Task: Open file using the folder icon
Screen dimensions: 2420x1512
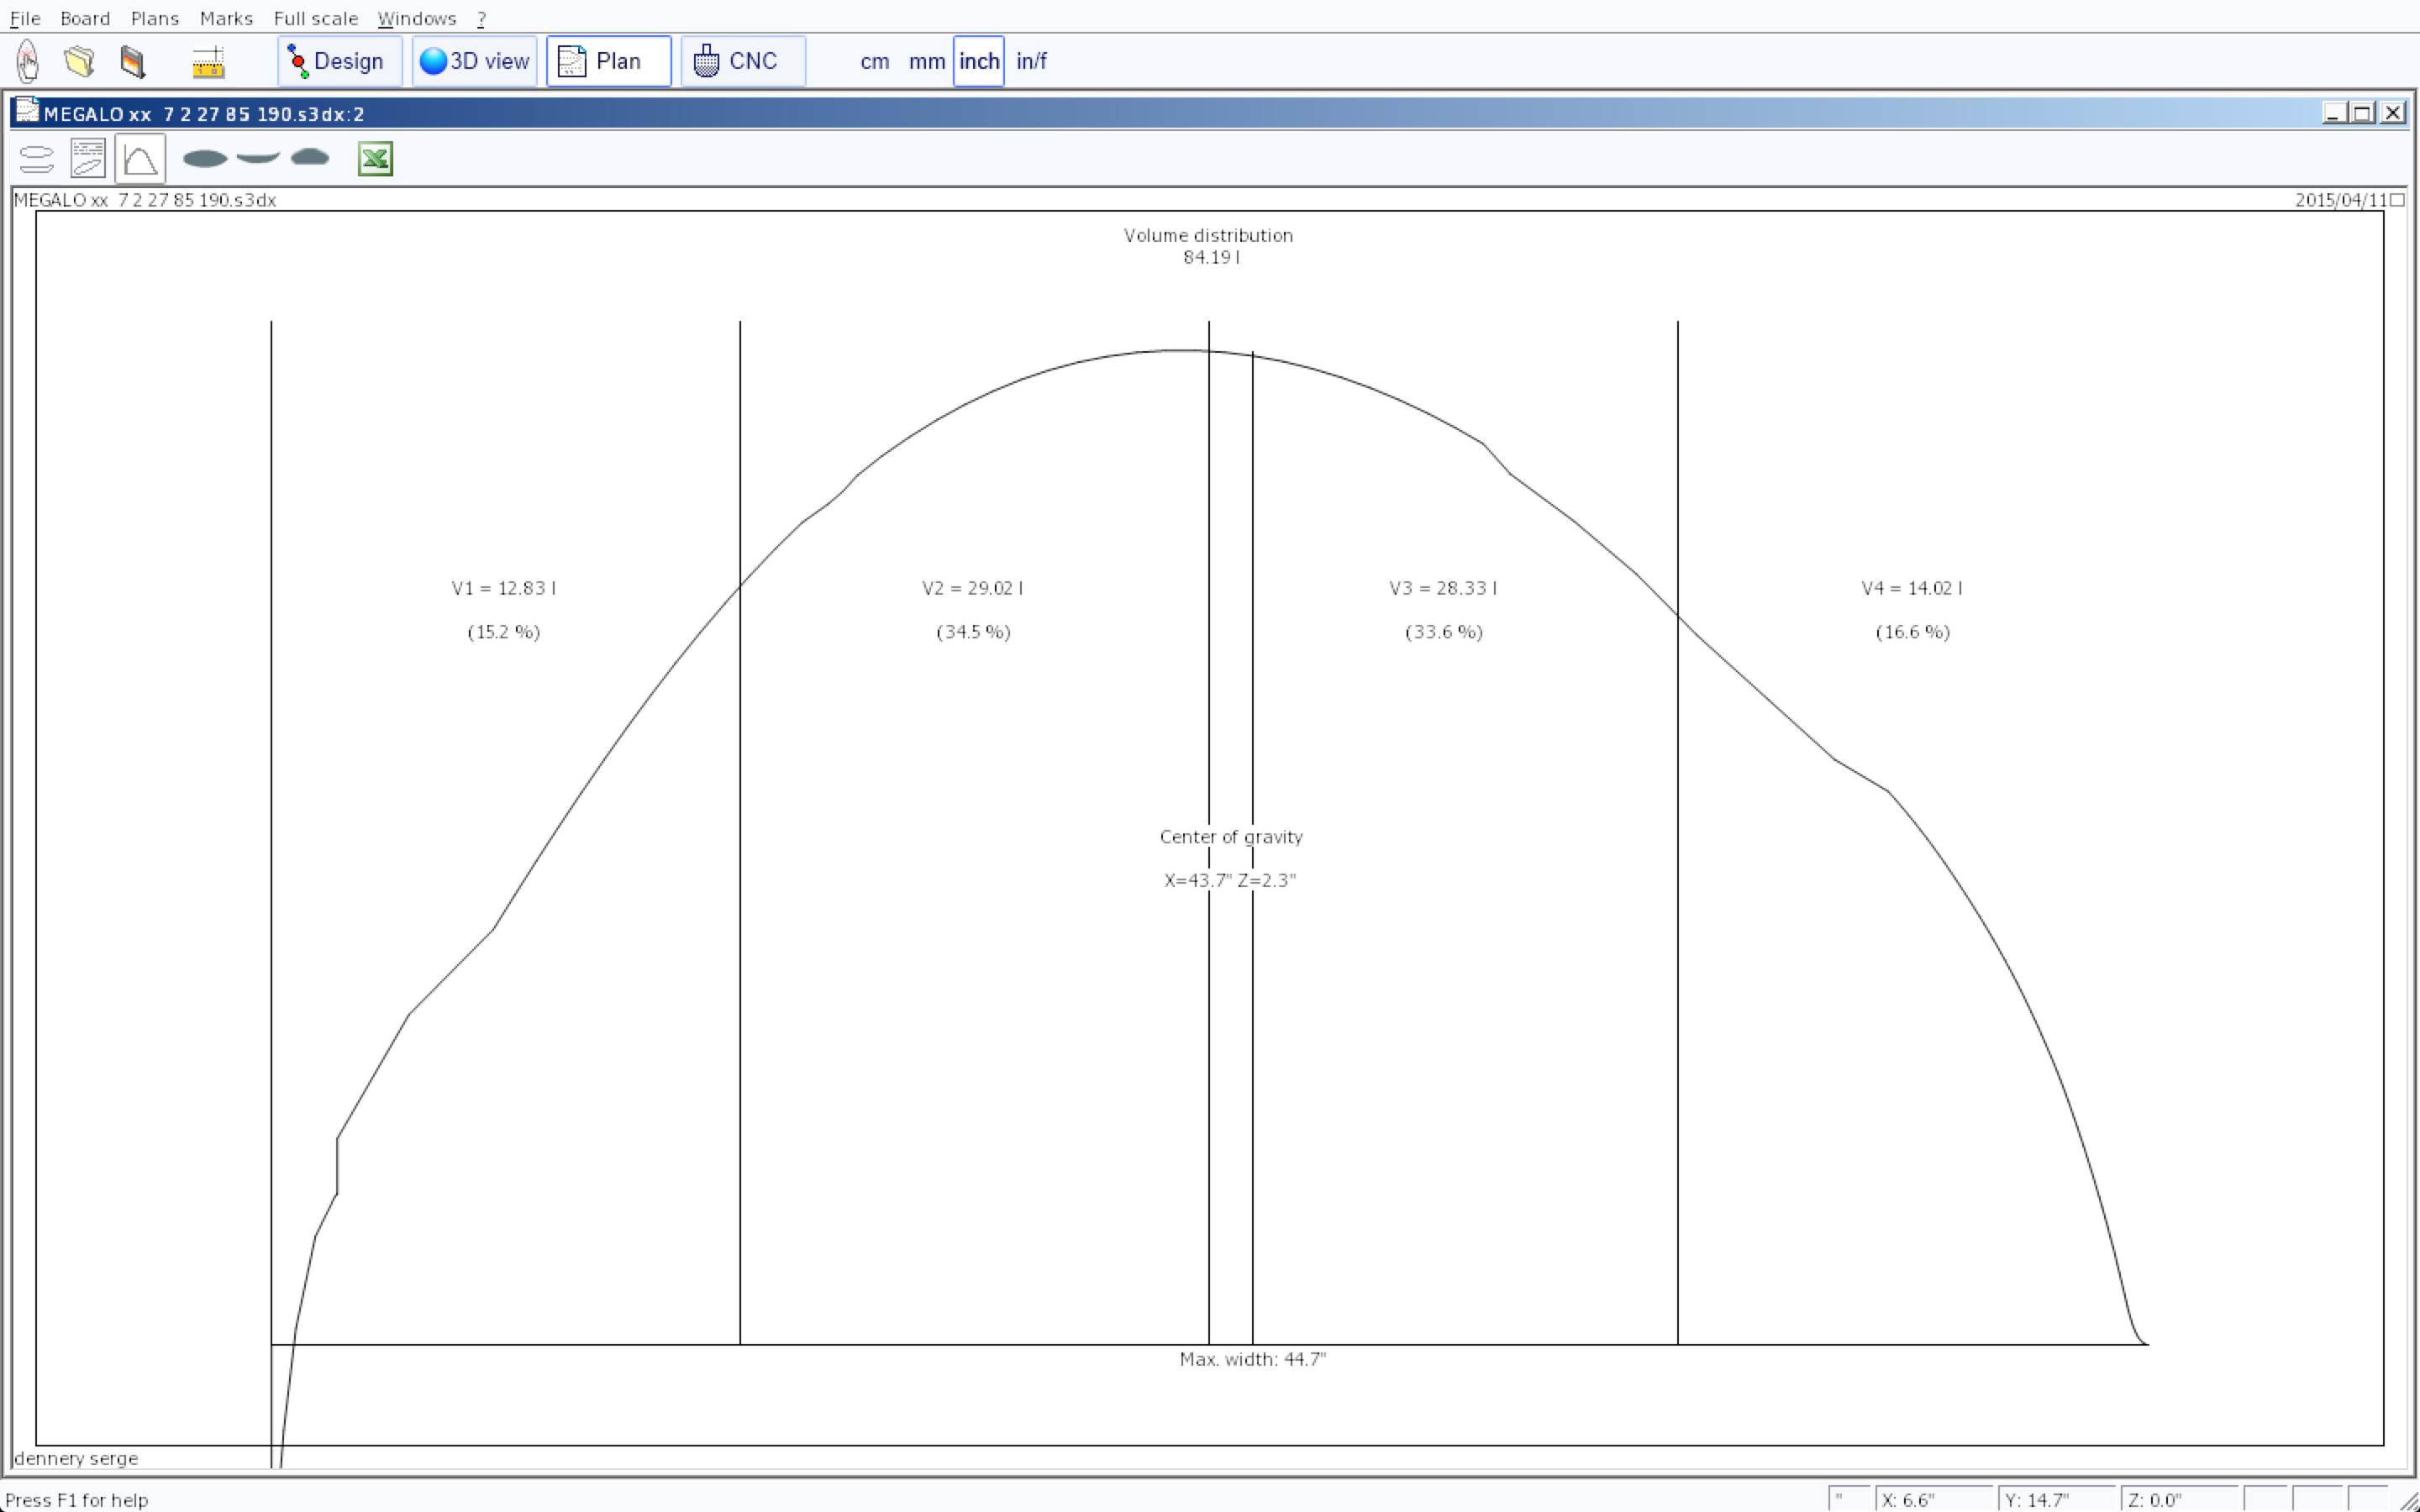Action: click(x=80, y=61)
